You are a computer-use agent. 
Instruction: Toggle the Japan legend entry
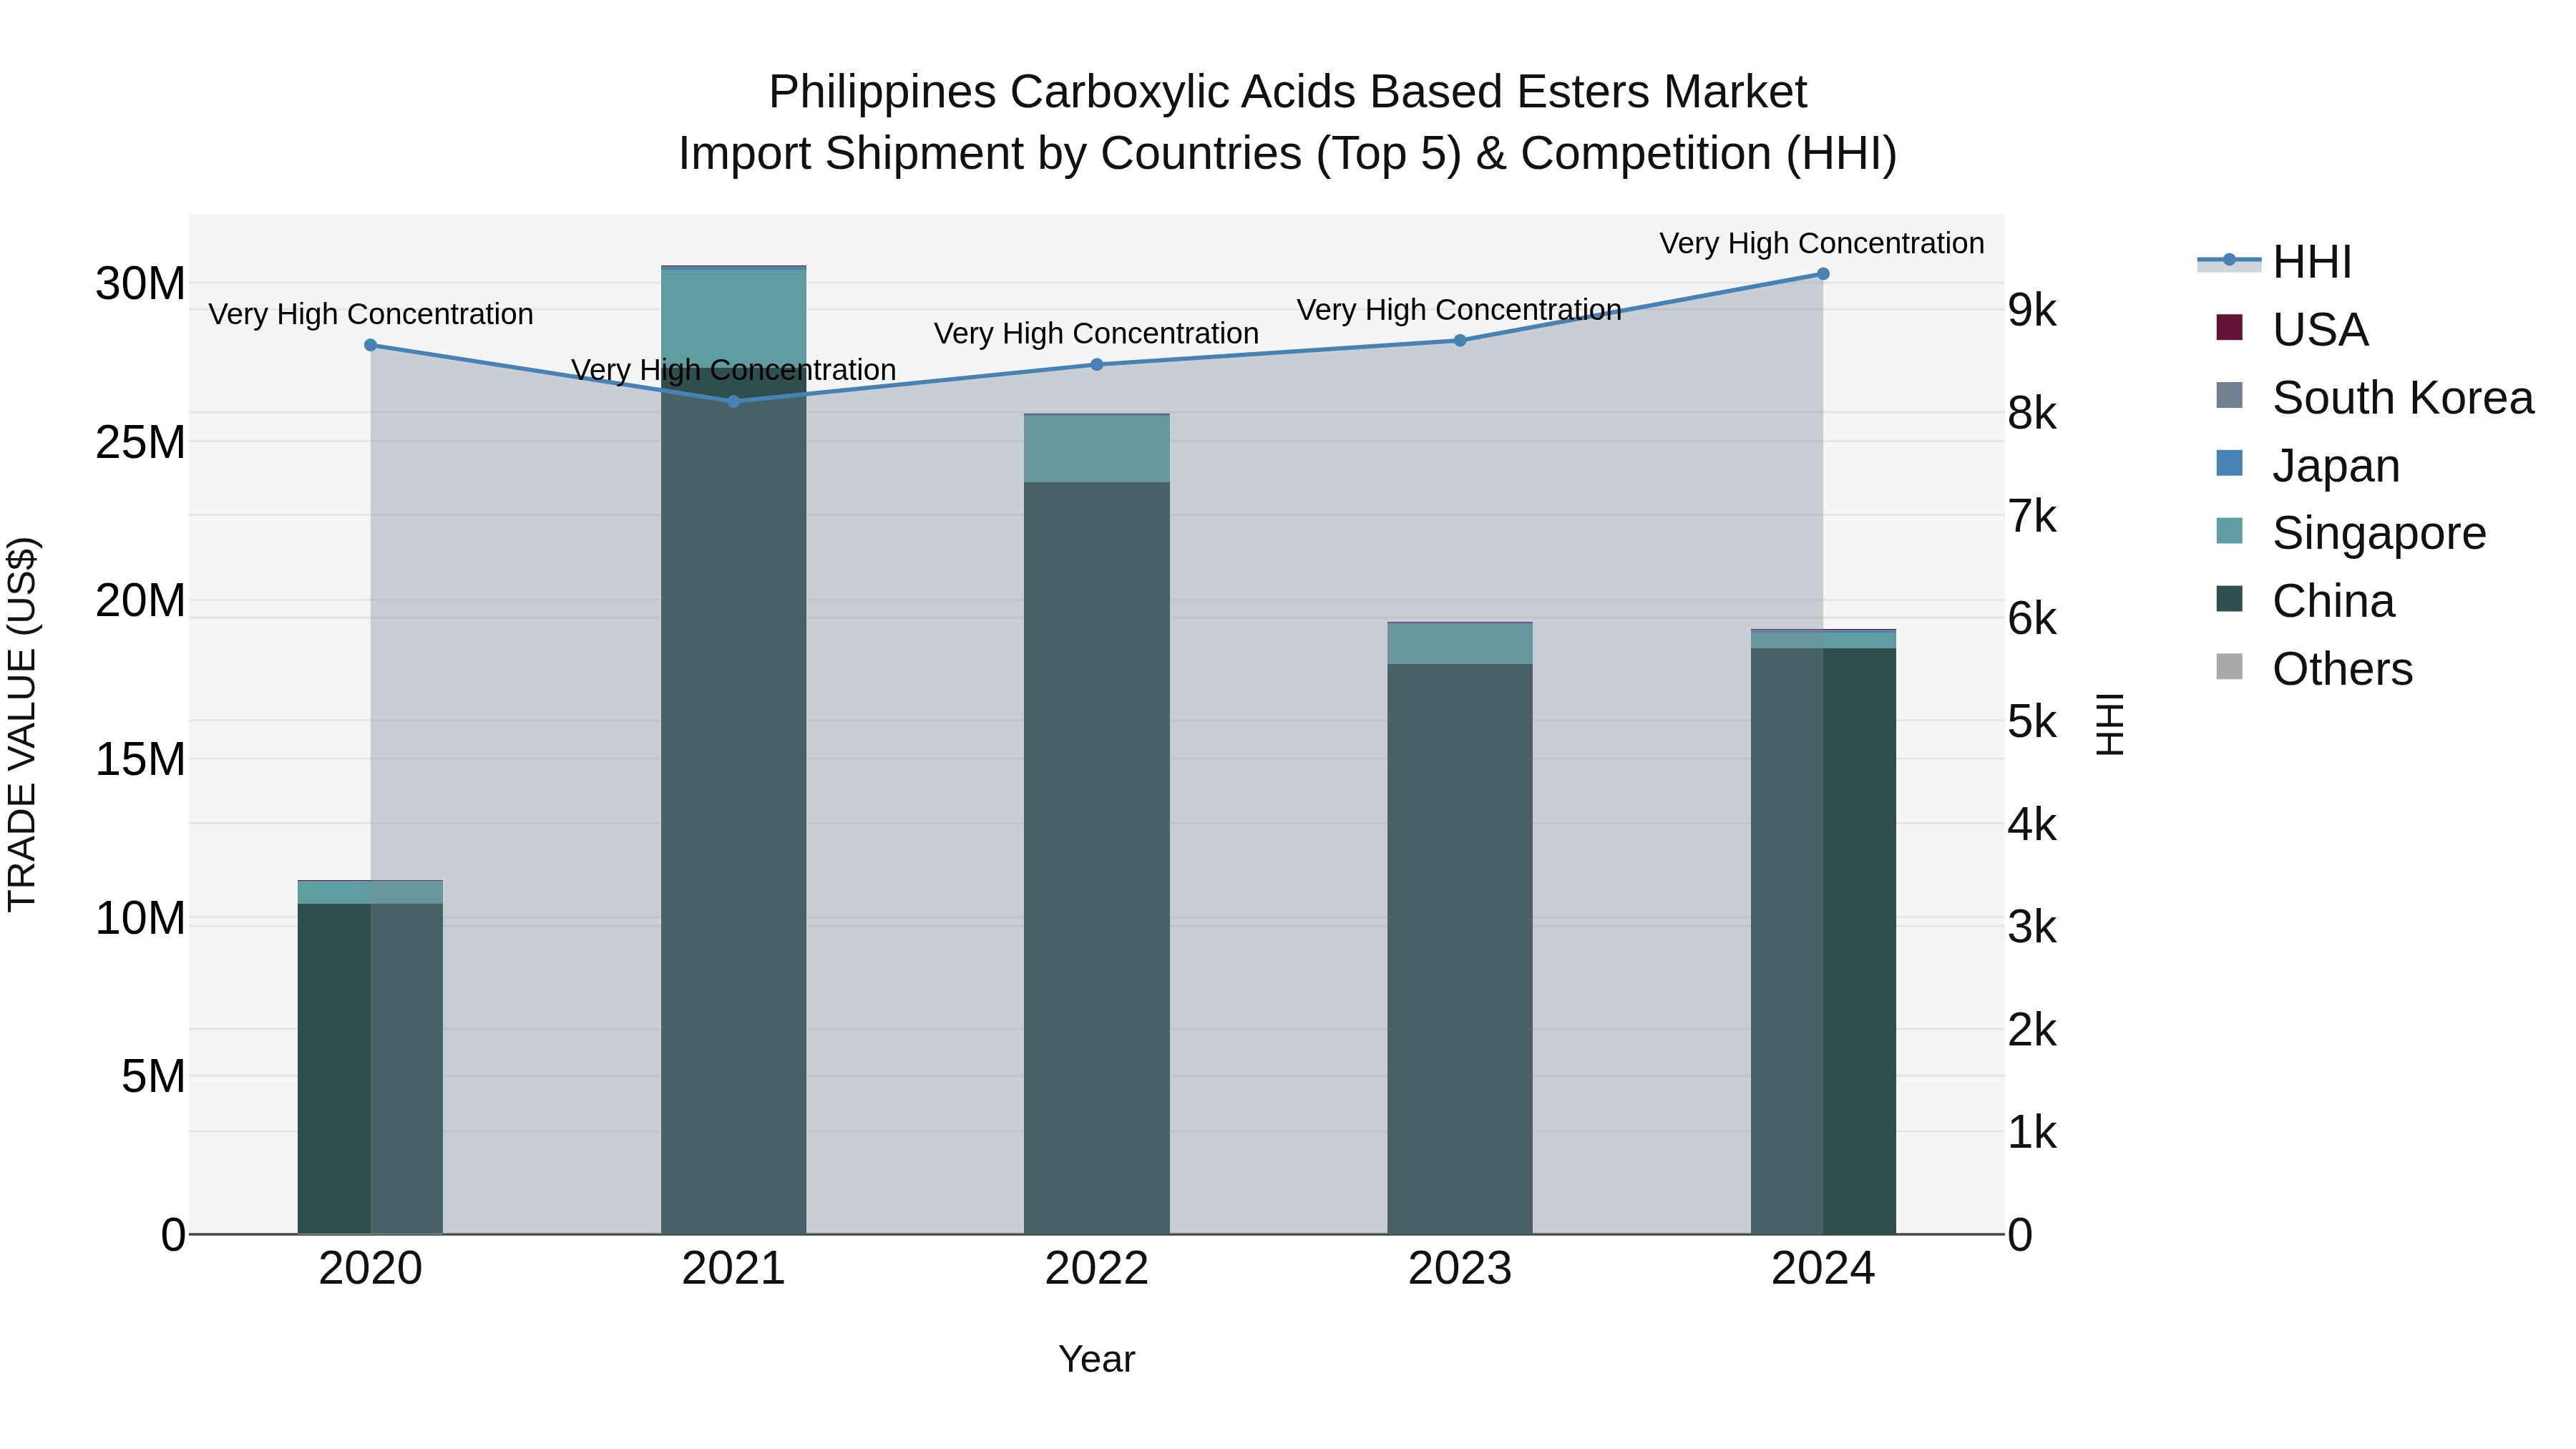2307,465
